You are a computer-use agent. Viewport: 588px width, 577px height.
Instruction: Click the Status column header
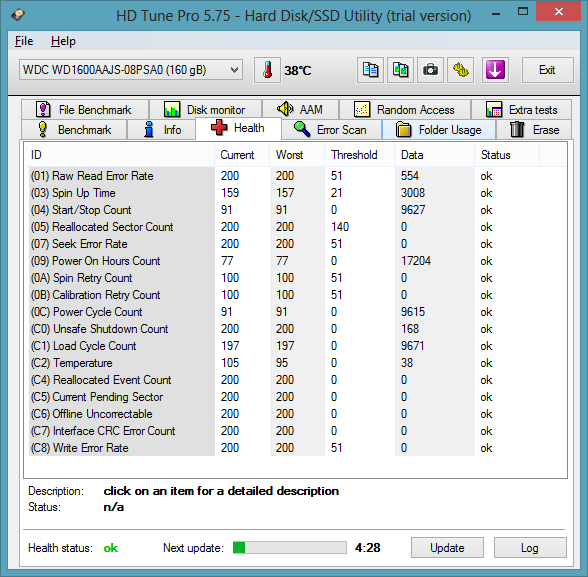507,155
